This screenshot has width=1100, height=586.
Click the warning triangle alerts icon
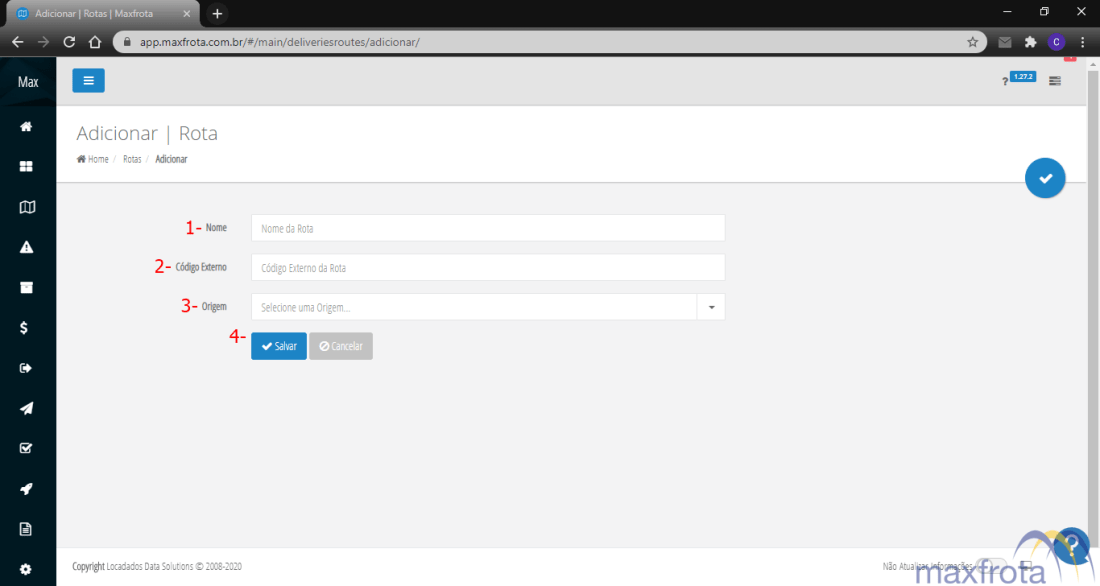tap(27, 247)
